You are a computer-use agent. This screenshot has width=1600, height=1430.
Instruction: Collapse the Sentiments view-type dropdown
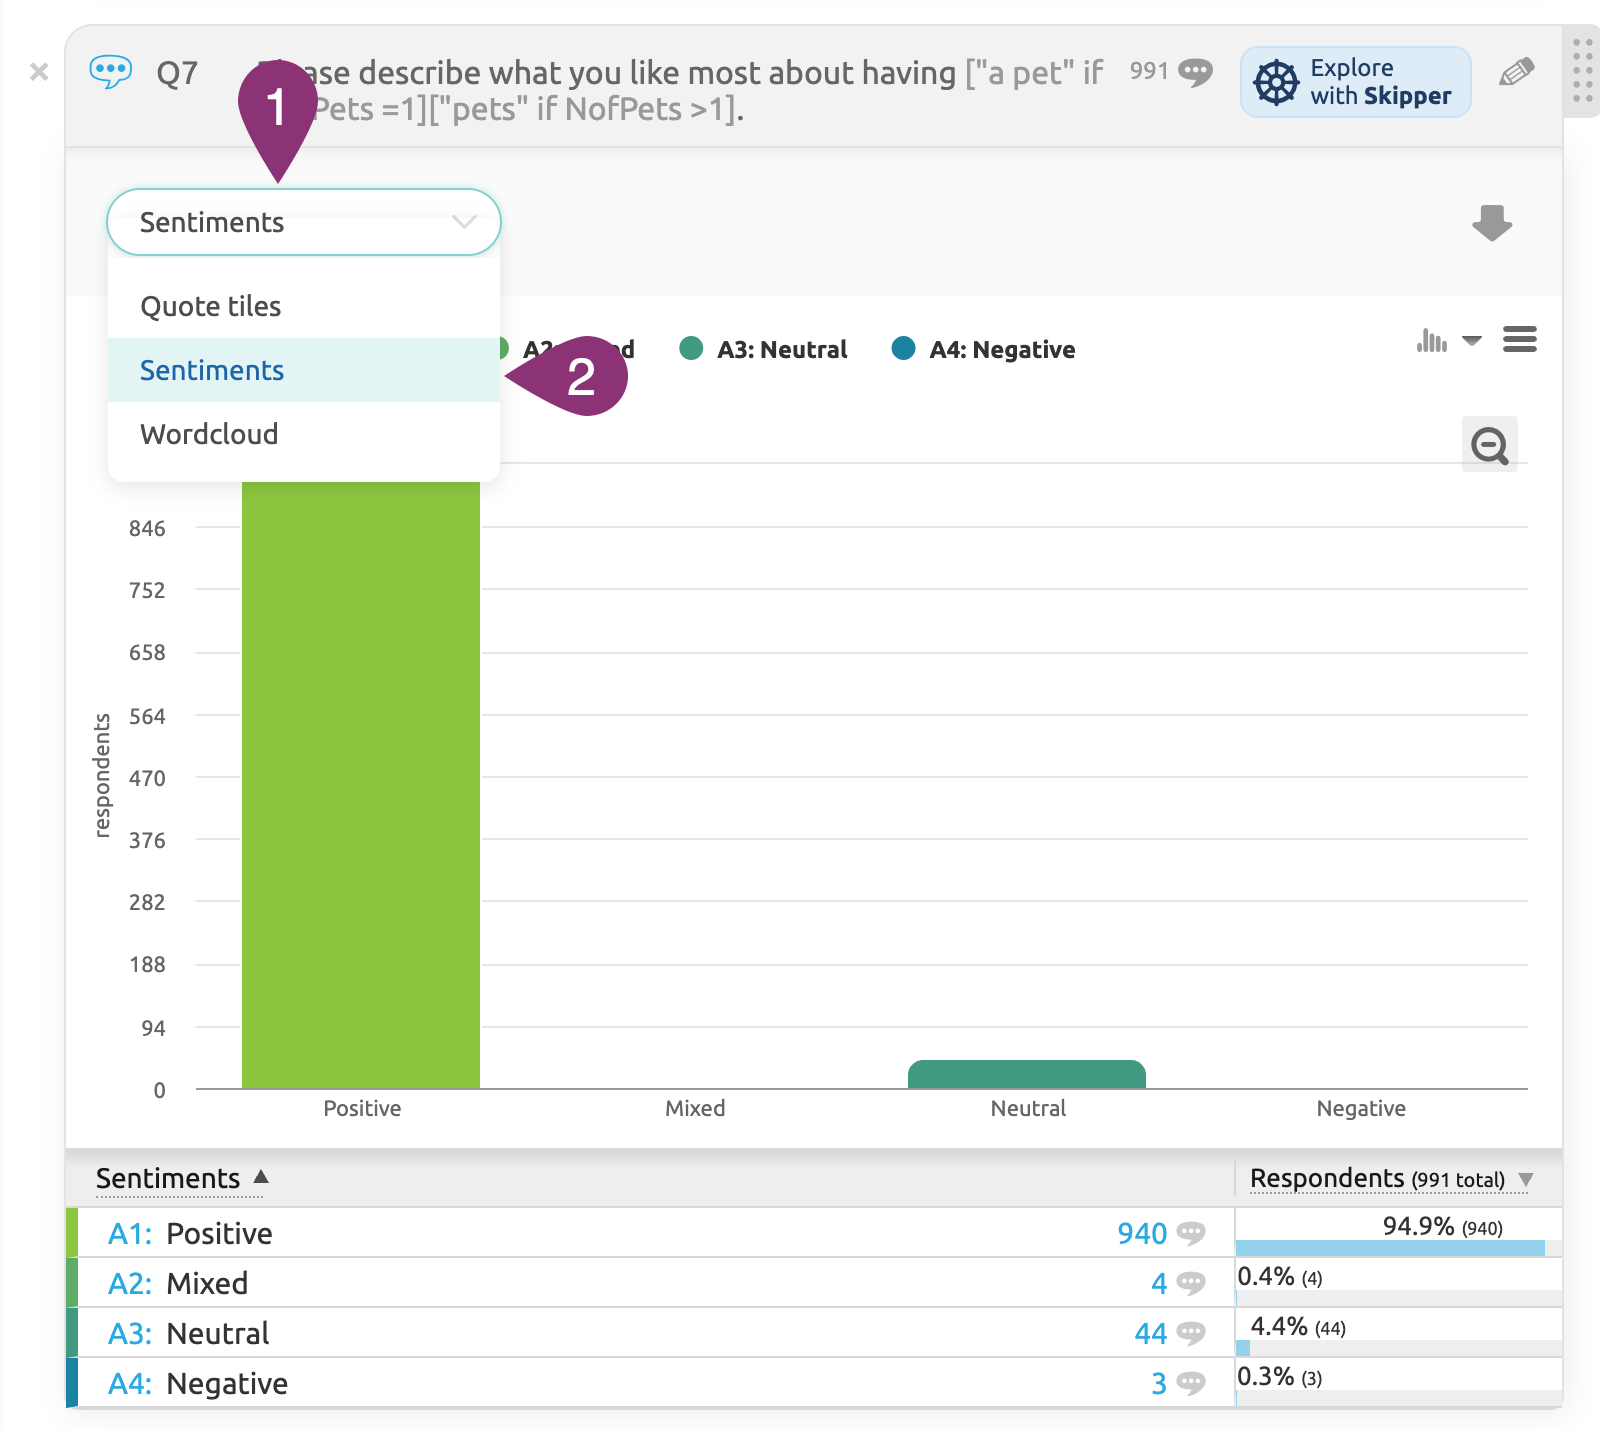(x=303, y=222)
